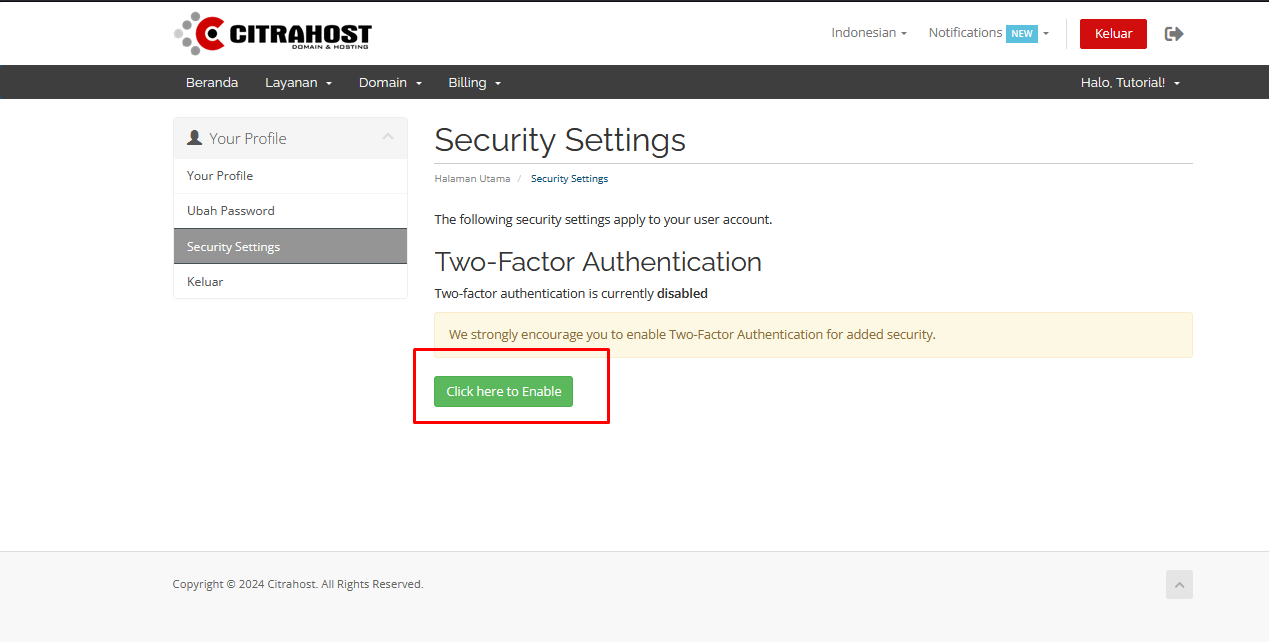Go to Beranda in navigation bar
The width and height of the screenshot is (1269, 642).
coord(212,83)
